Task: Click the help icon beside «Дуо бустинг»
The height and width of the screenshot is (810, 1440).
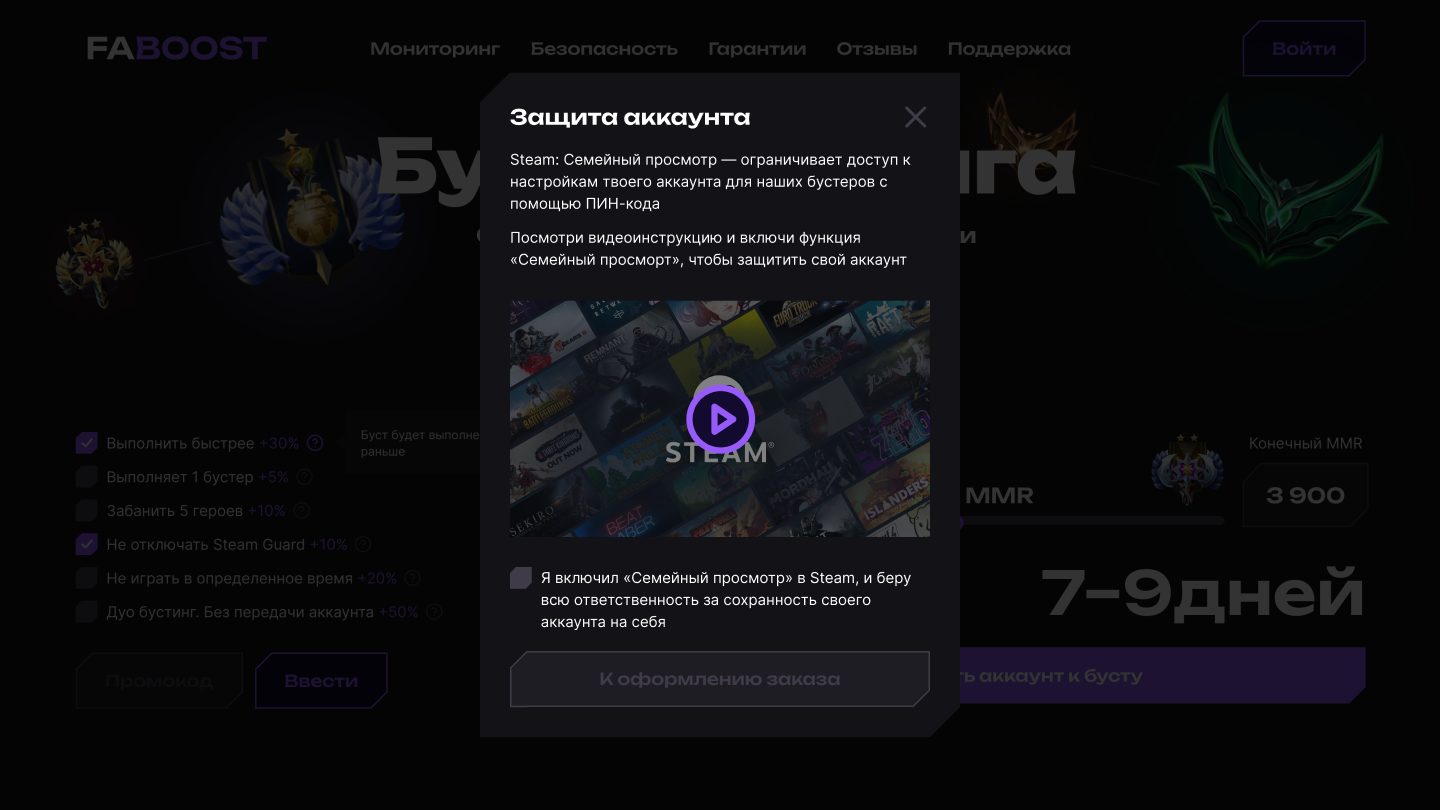Action: point(434,612)
